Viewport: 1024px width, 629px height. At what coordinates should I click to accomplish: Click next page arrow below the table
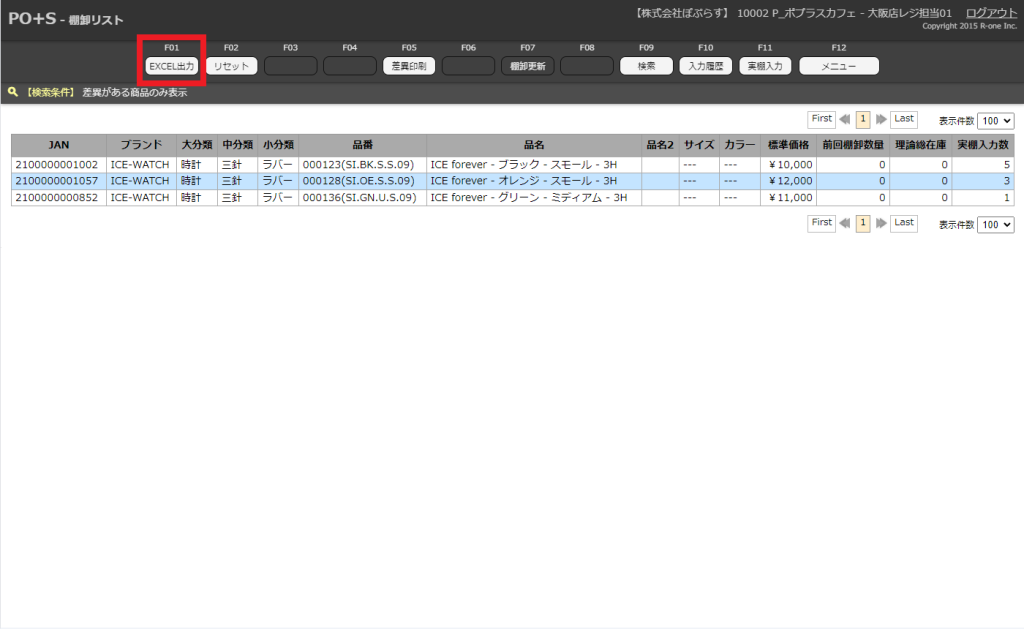(x=881, y=224)
